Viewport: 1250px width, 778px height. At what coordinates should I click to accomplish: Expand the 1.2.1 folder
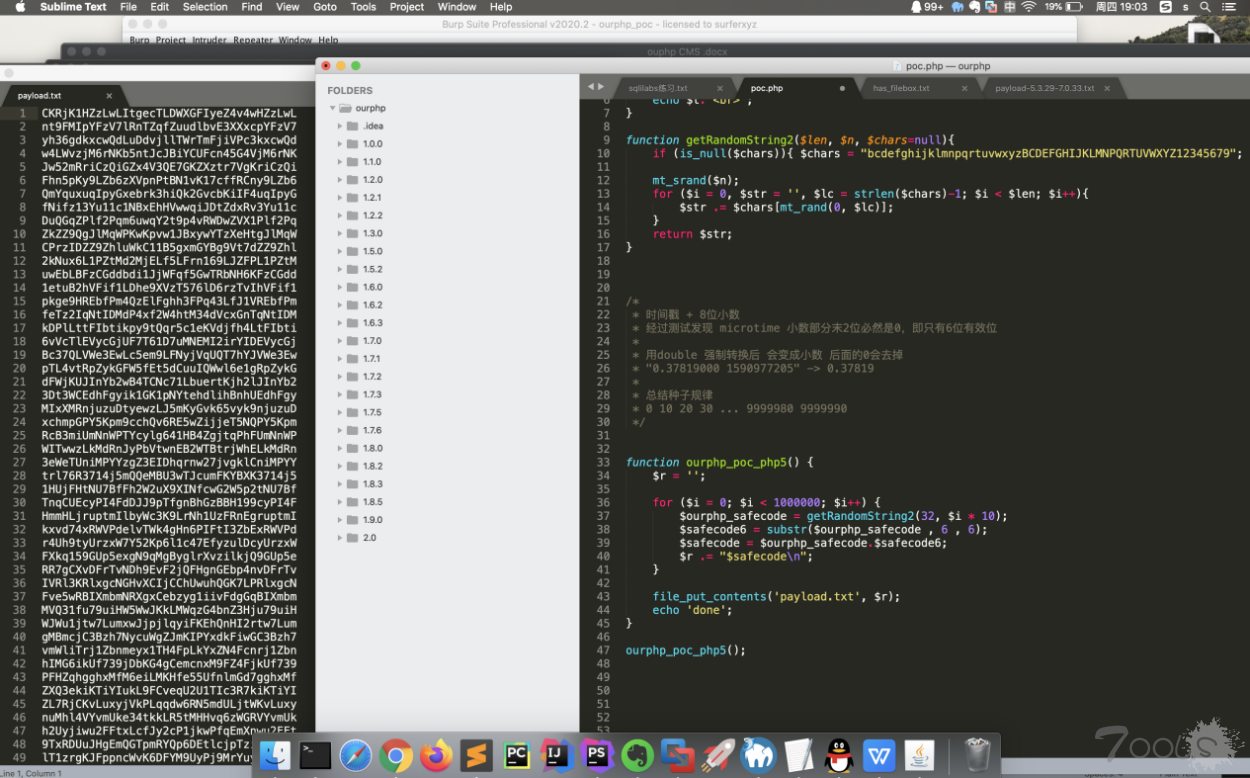pyautogui.click(x=340, y=197)
